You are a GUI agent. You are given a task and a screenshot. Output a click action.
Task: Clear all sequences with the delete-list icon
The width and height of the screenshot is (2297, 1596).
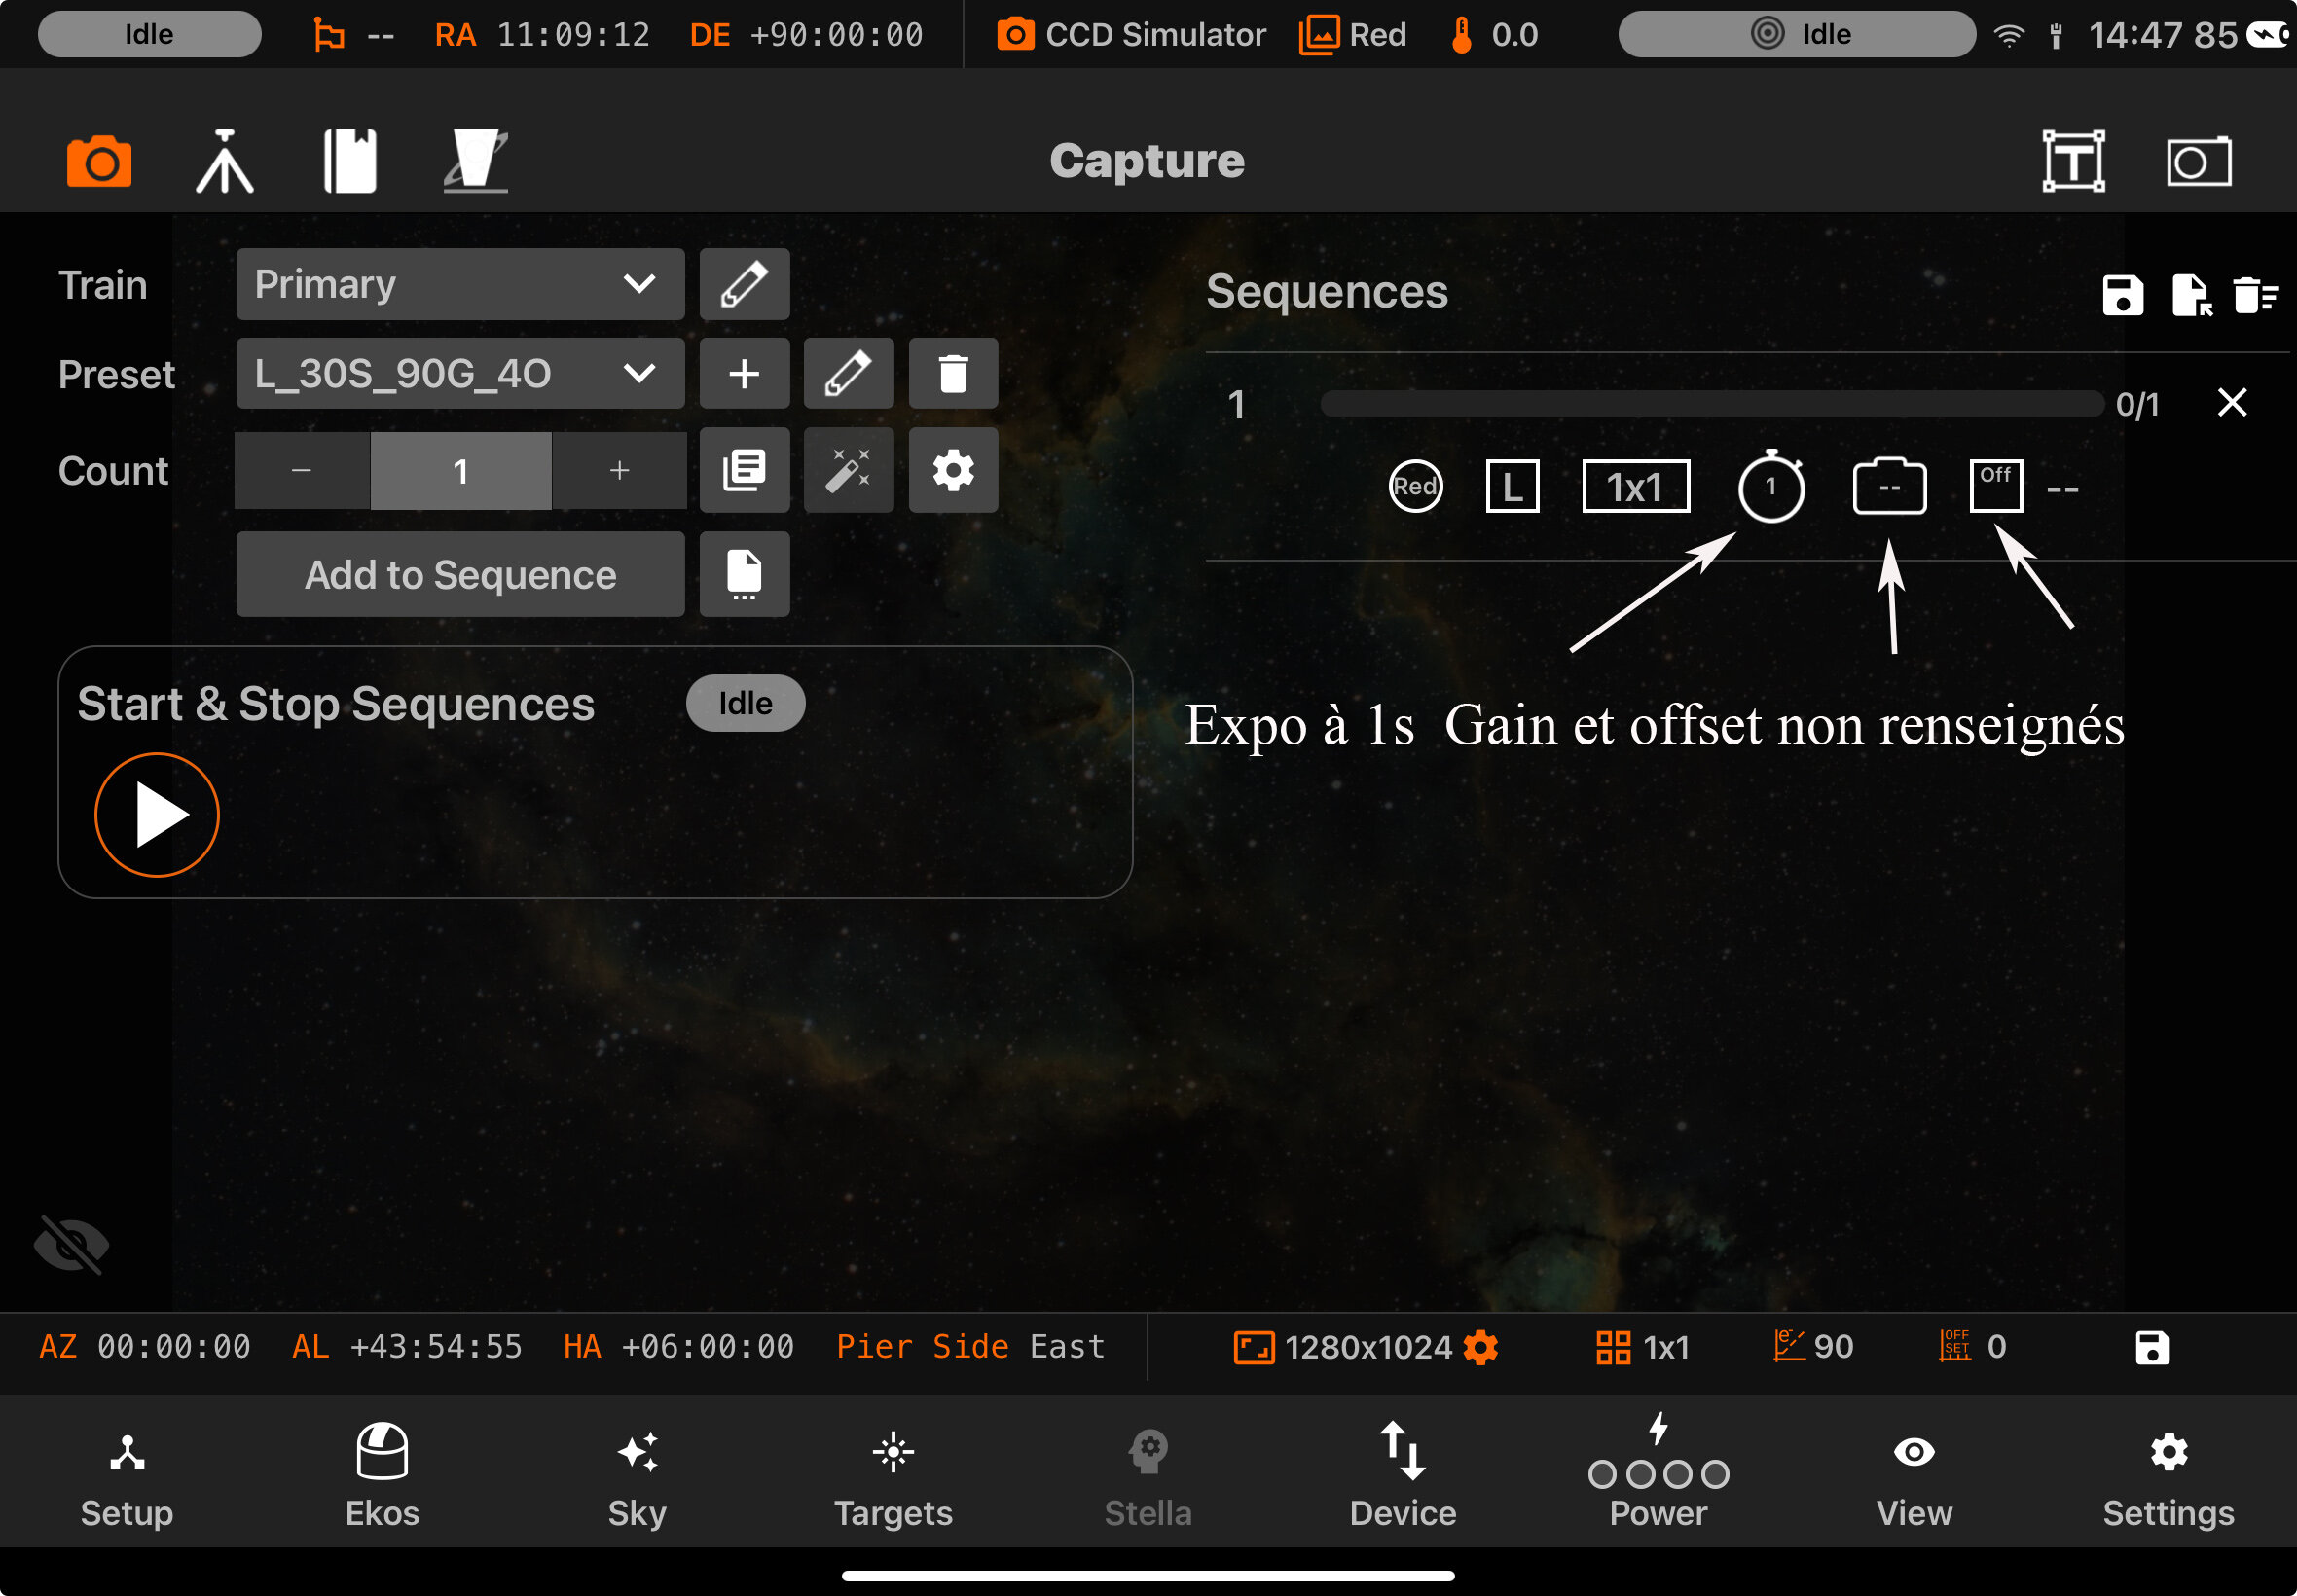[2255, 295]
